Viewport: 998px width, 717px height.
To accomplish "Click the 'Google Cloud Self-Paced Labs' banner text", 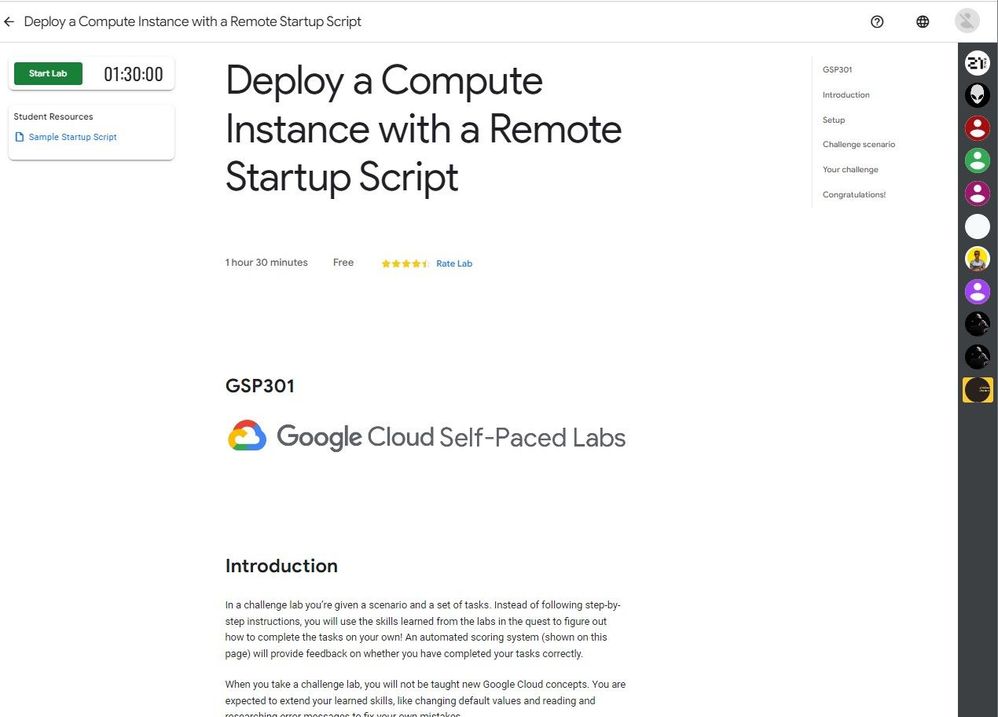I will click(451, 437).
